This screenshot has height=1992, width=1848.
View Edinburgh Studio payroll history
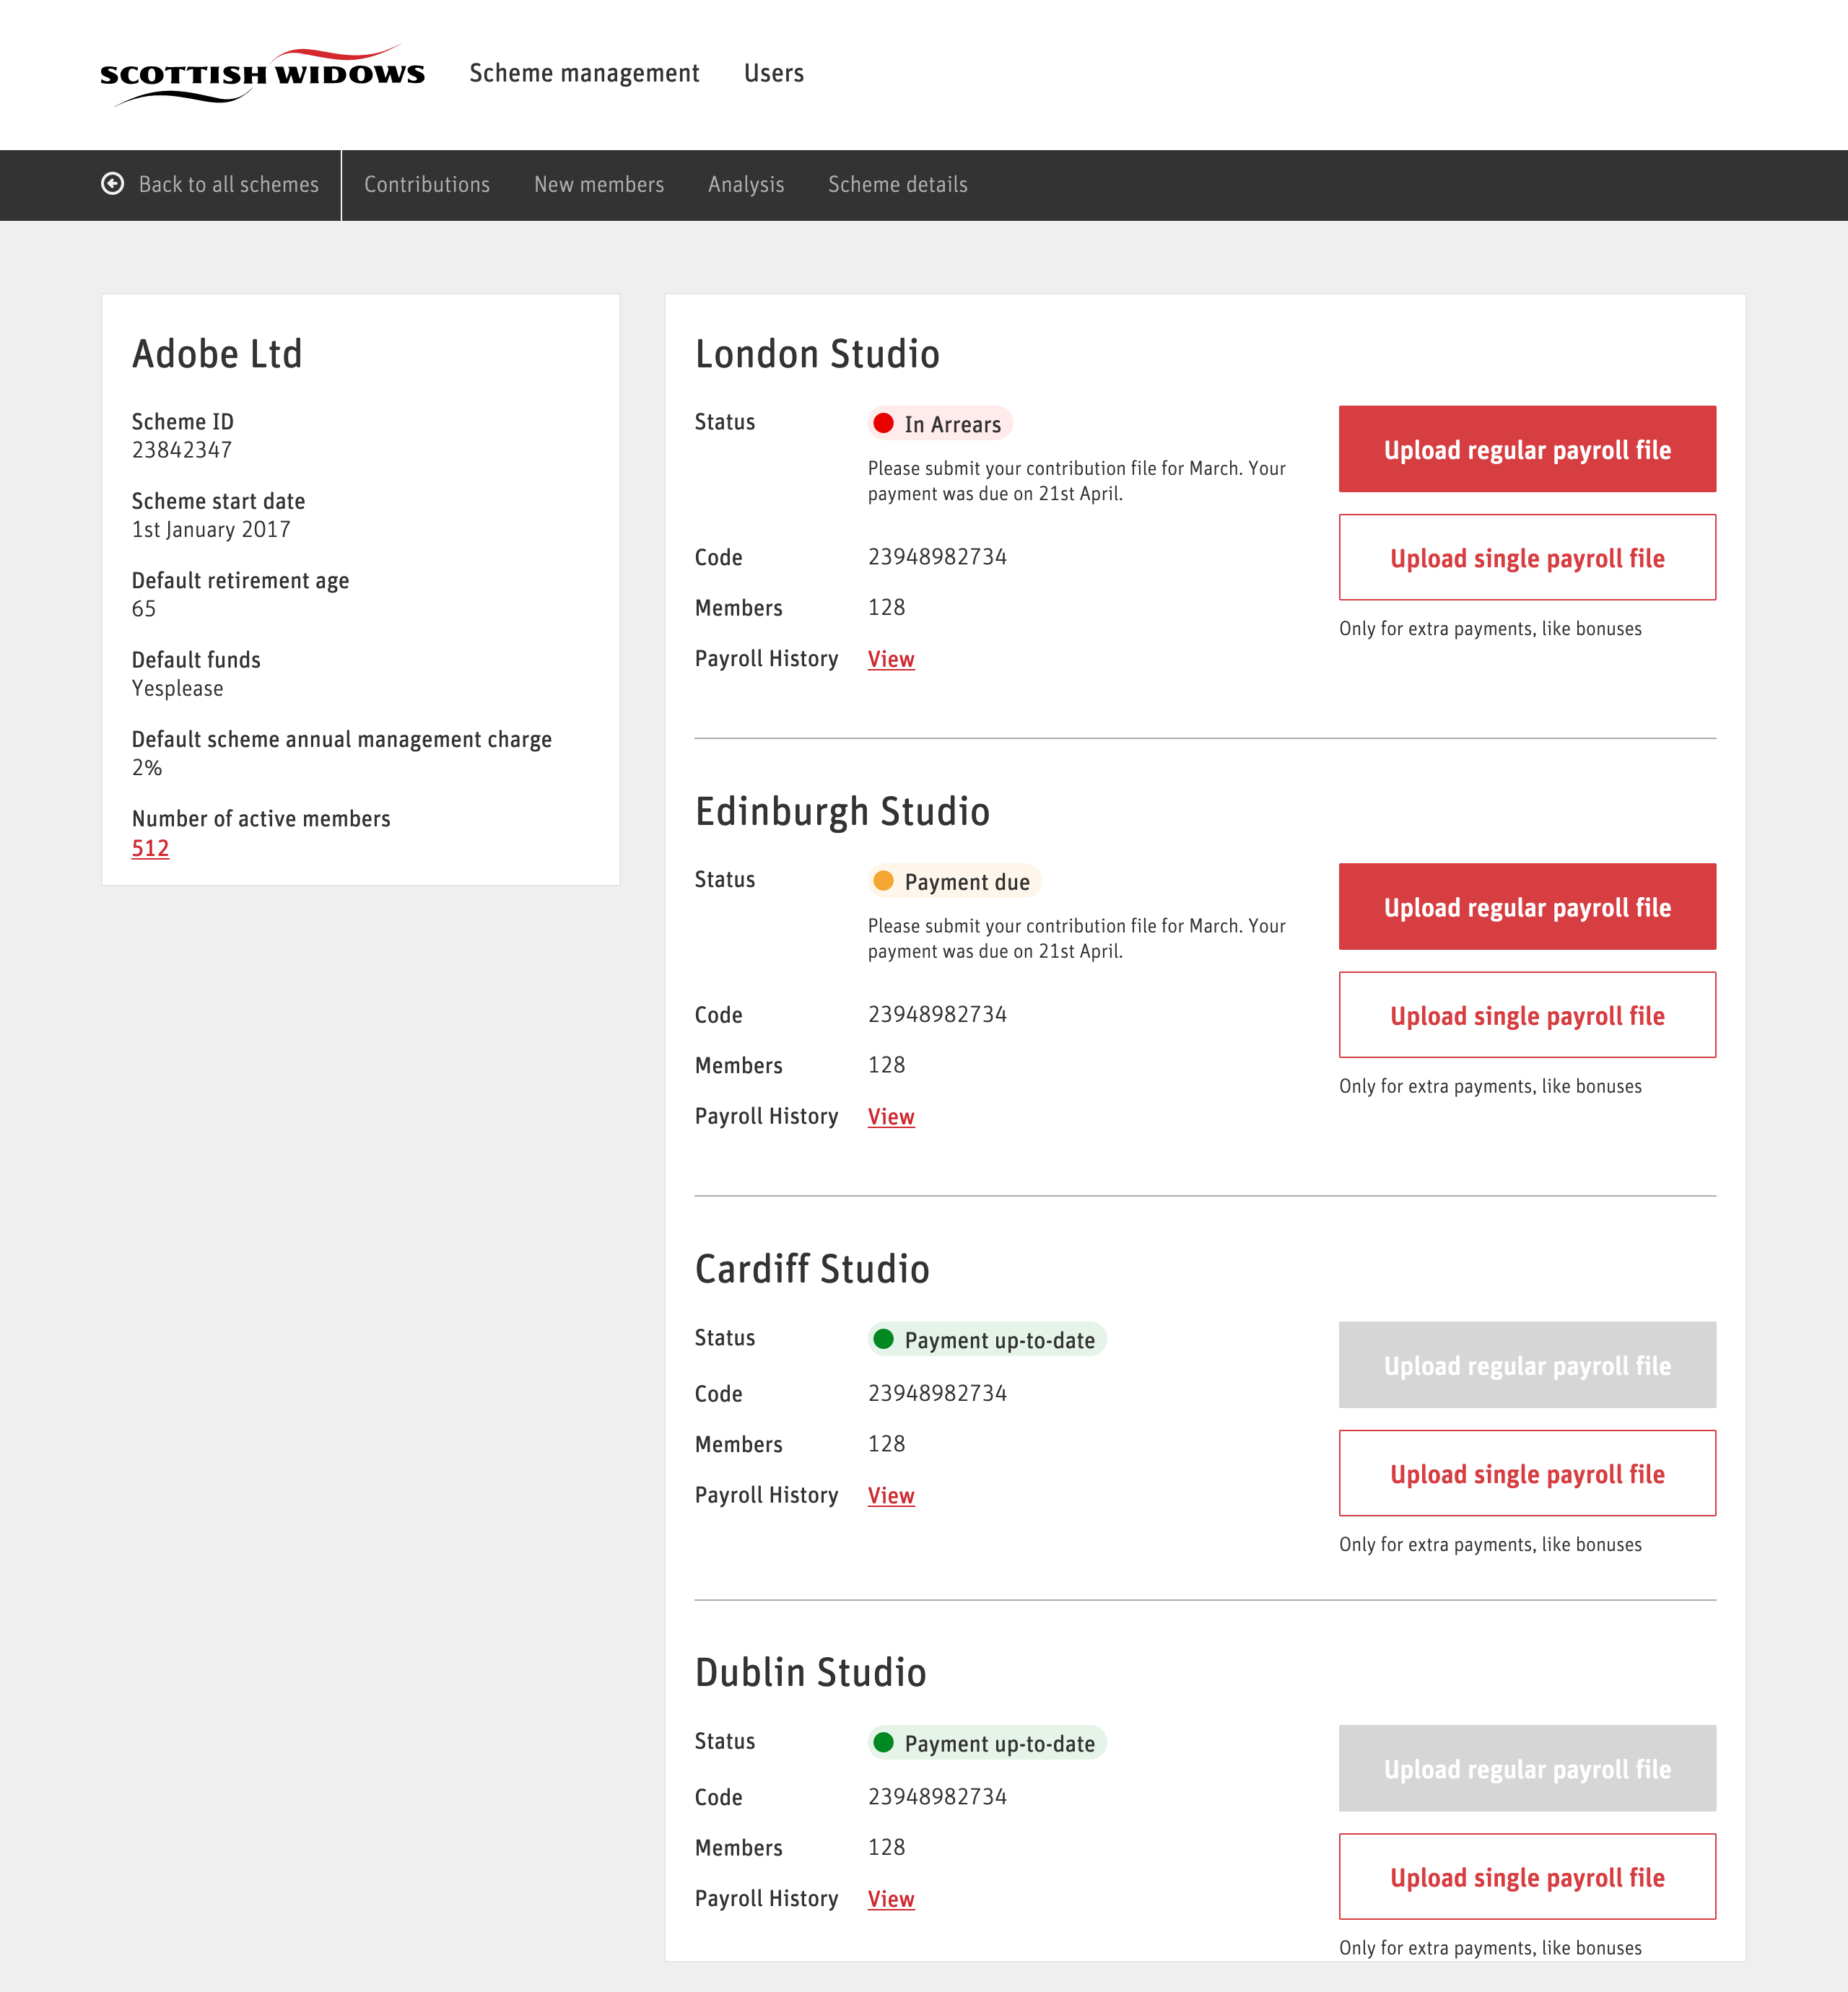[x=891, y=1117]
